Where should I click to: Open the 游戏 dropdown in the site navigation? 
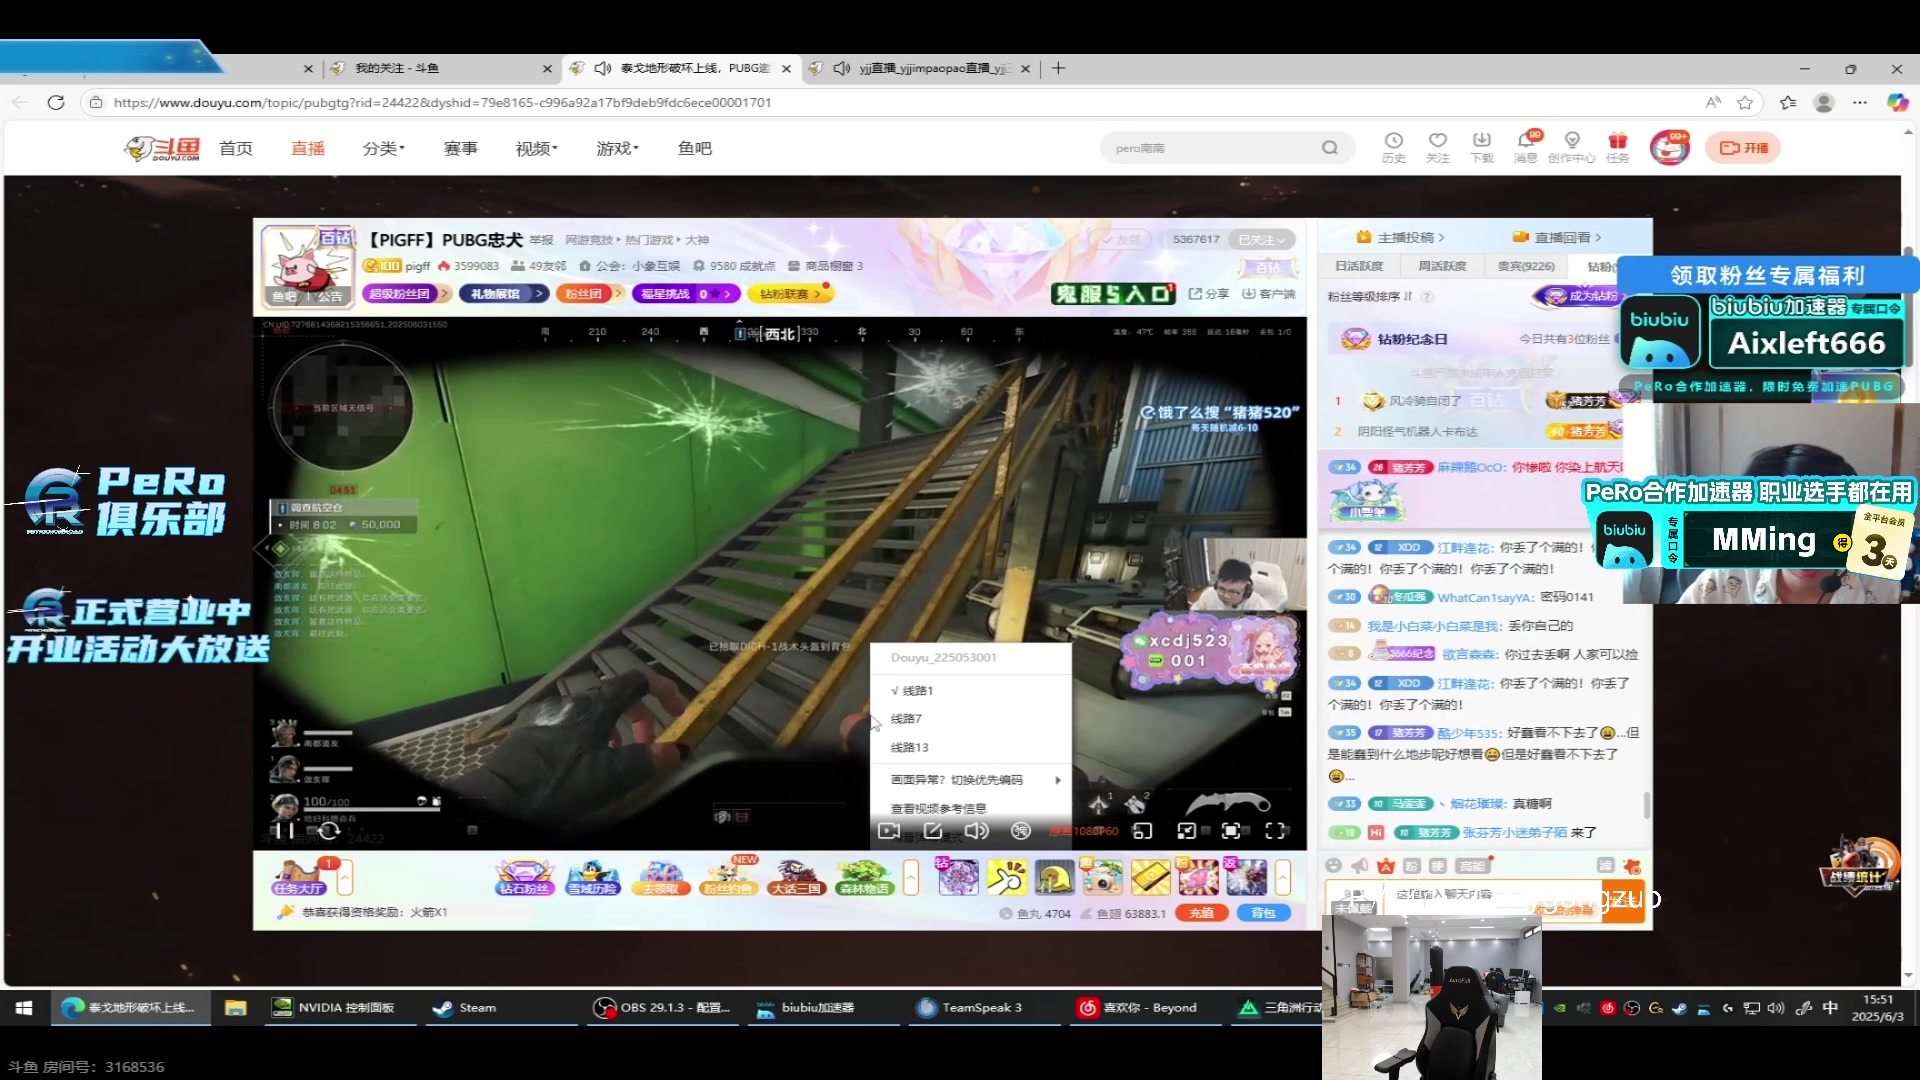click(618, 148)
